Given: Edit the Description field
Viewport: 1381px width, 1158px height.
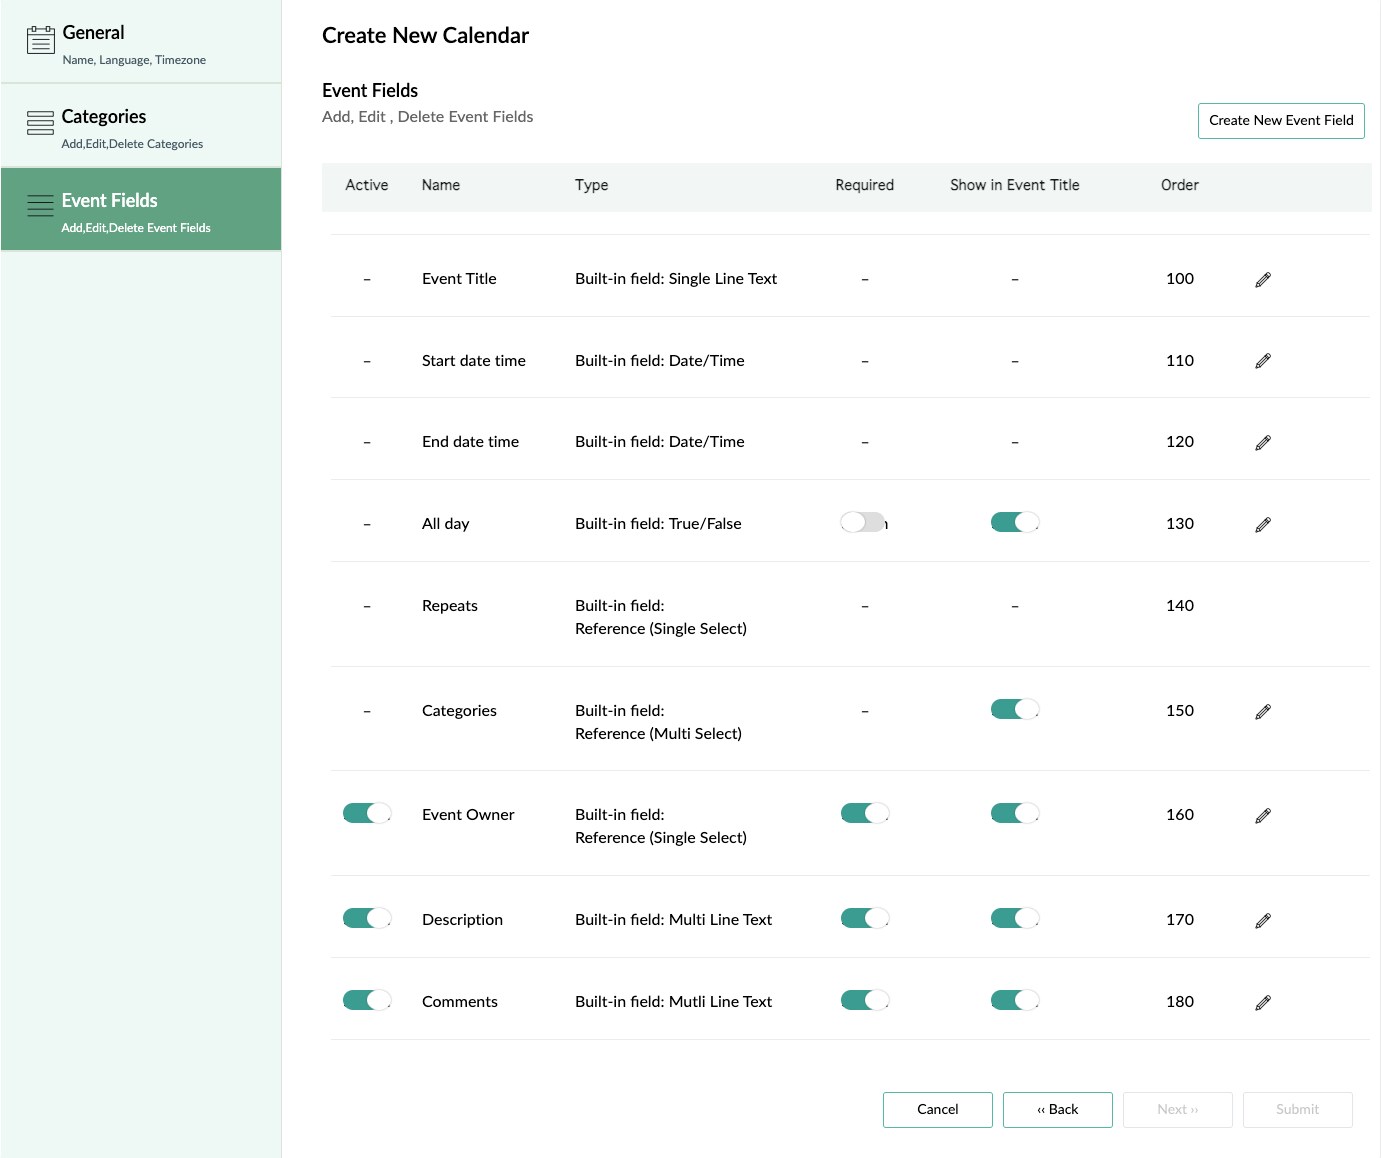Looking at the screenshot, I should coord(1261,919).
